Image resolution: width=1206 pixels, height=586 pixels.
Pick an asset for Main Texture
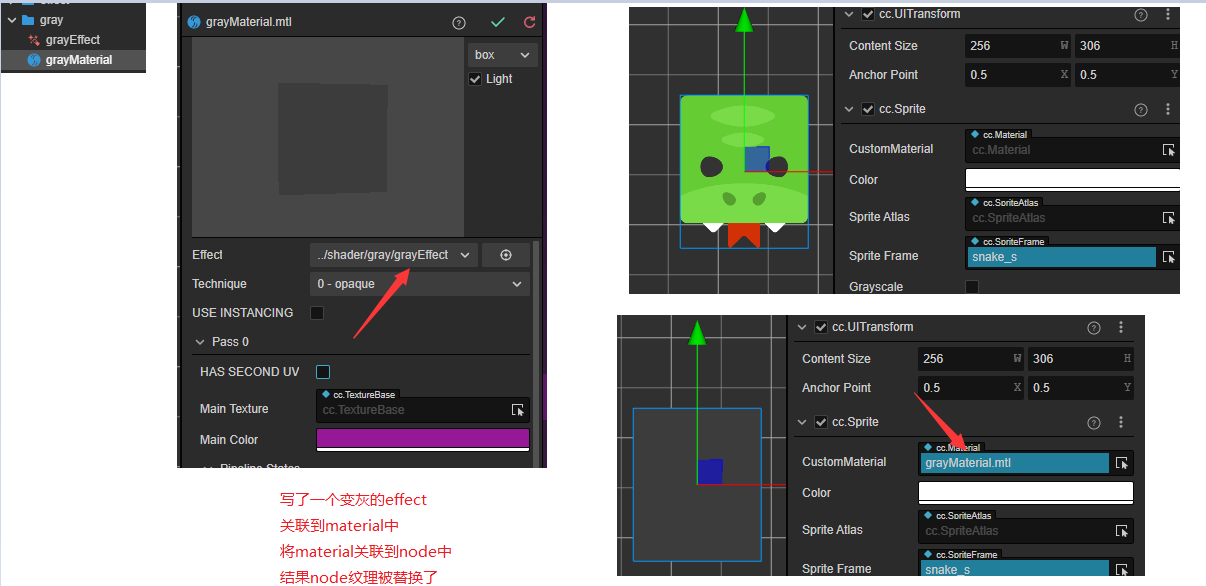point(518,410)
